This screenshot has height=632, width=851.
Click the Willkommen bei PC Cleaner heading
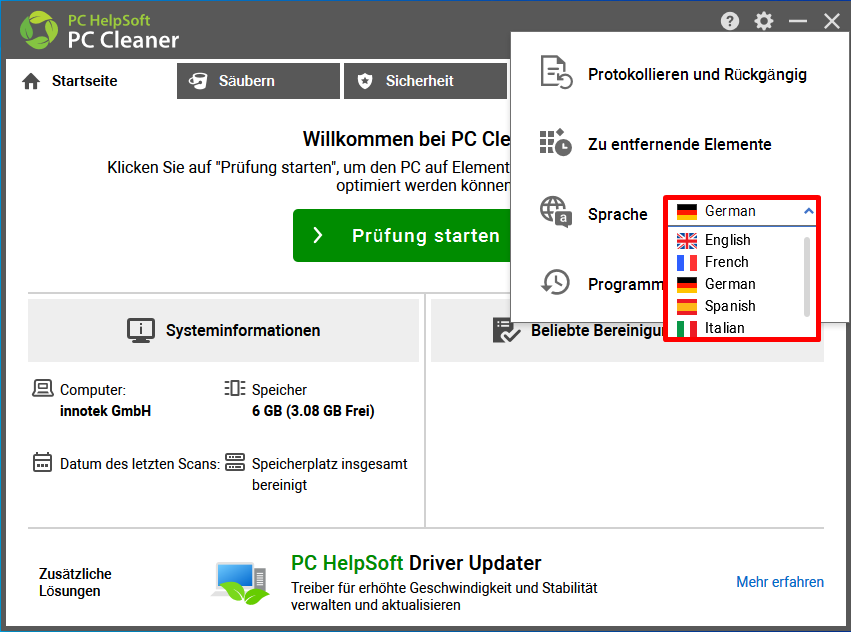click(407, 139)
